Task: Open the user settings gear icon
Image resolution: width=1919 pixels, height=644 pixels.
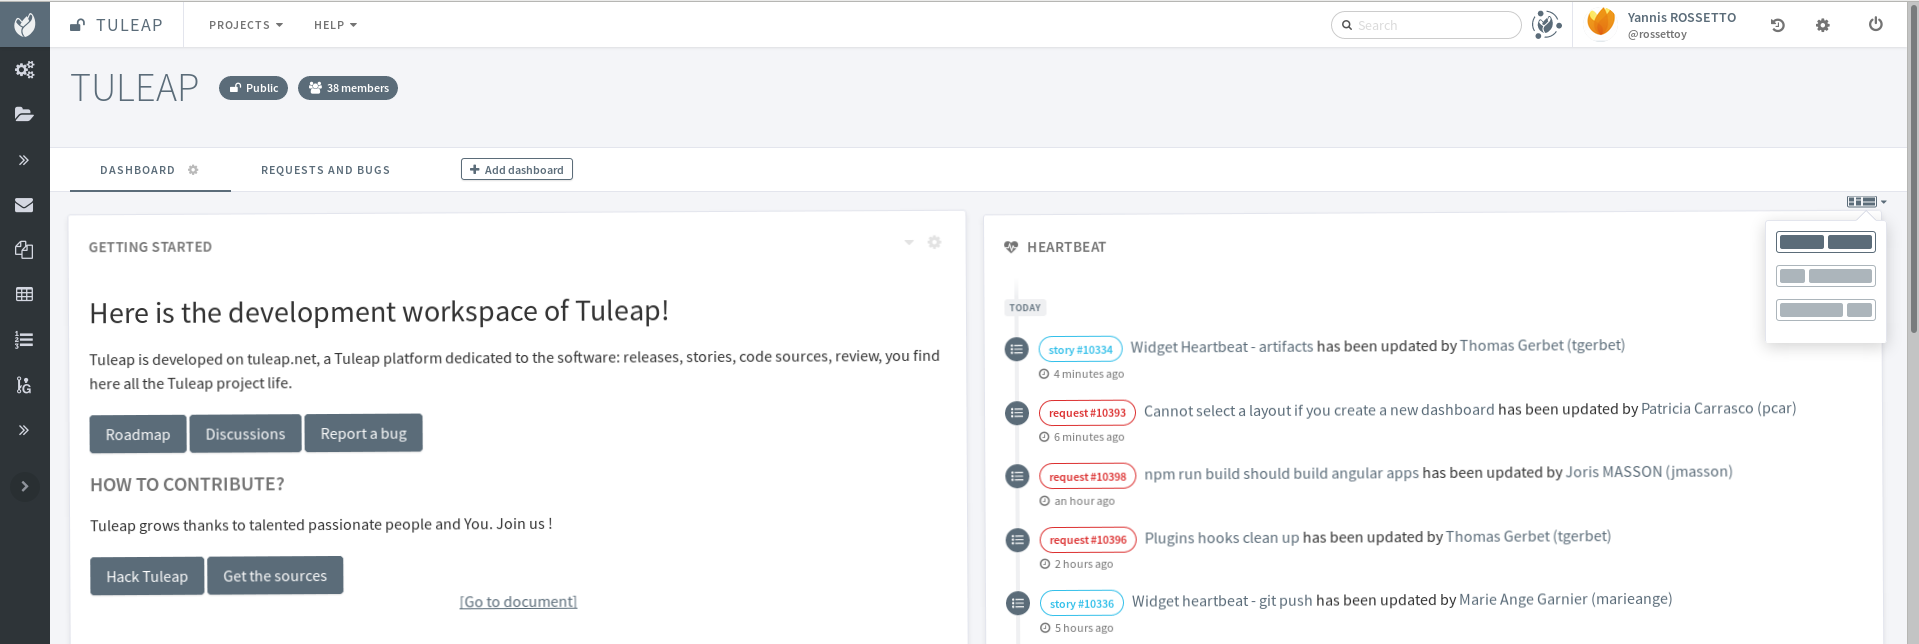Action: coord(1823,25)
